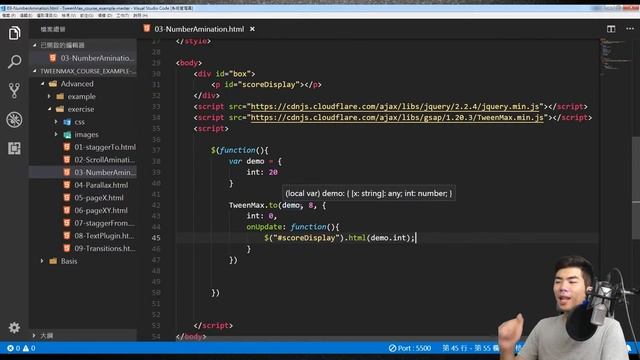The height and width of the screenshot is (360, 640).
Task: Open the 檢視 (View) menu
Action: tap(69, 16)
